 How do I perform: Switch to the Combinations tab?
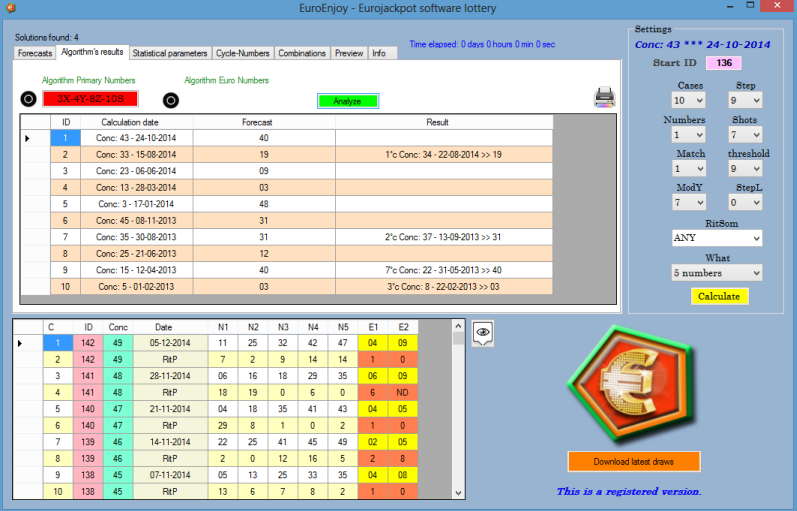point(302,53)
